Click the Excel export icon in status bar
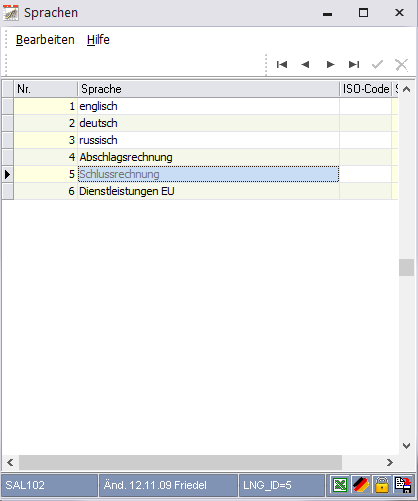Screen dimensions: 418x501 (340, 485)
